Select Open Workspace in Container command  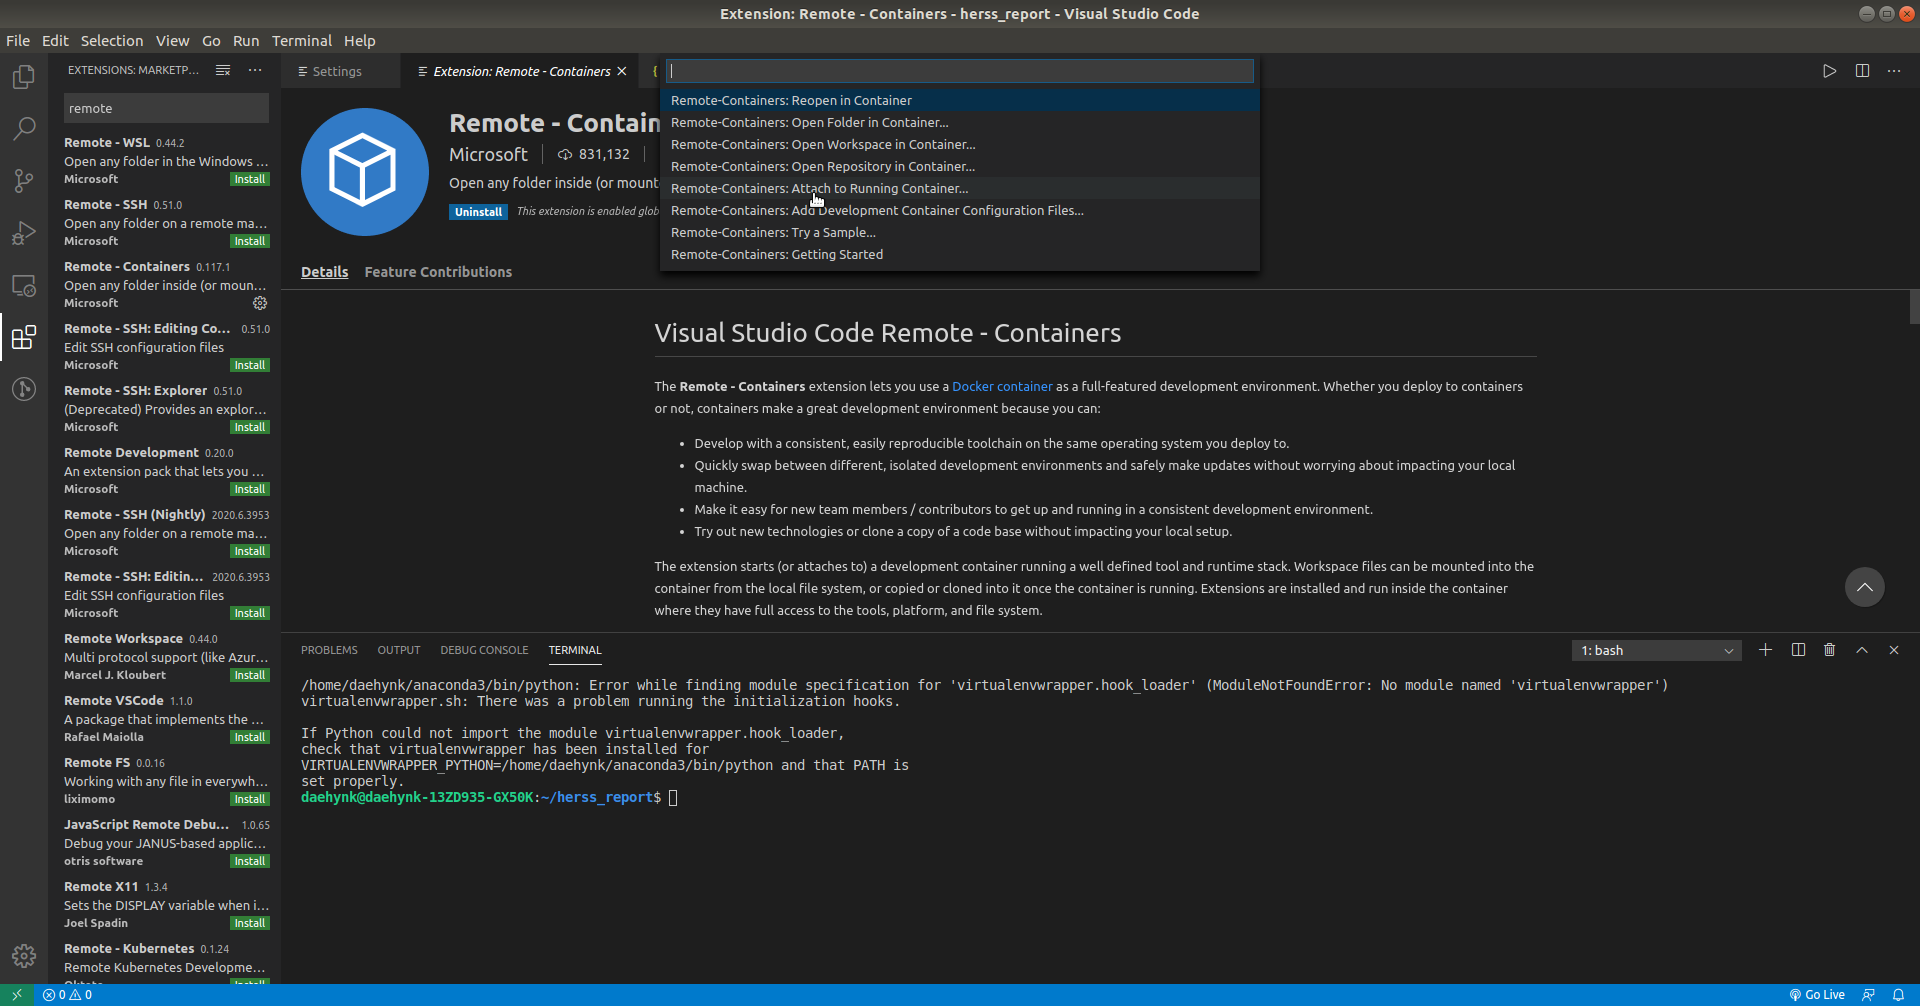960,144
